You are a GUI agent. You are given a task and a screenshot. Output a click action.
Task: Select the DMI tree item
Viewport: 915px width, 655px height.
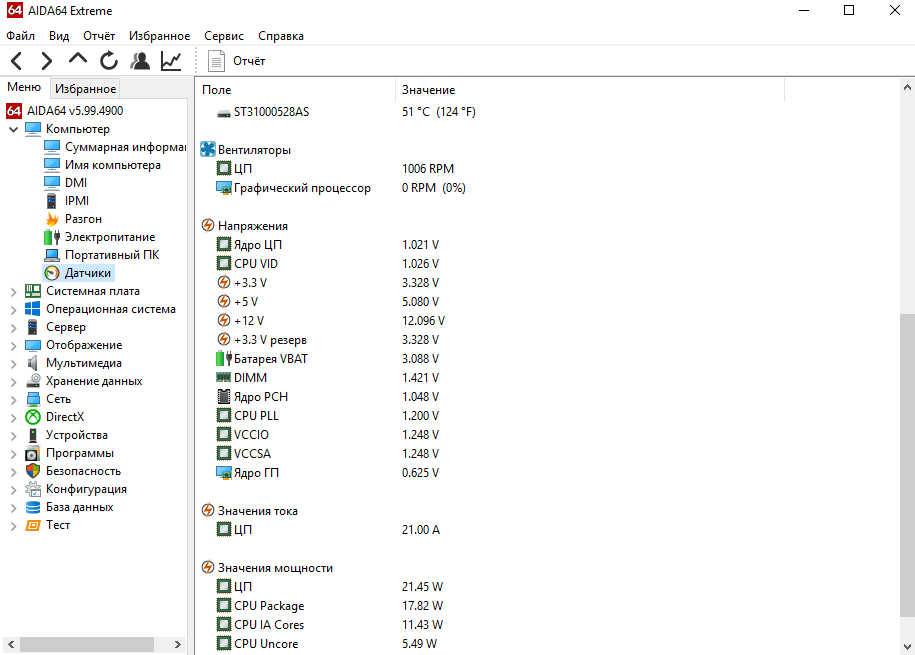click(76, 183)
